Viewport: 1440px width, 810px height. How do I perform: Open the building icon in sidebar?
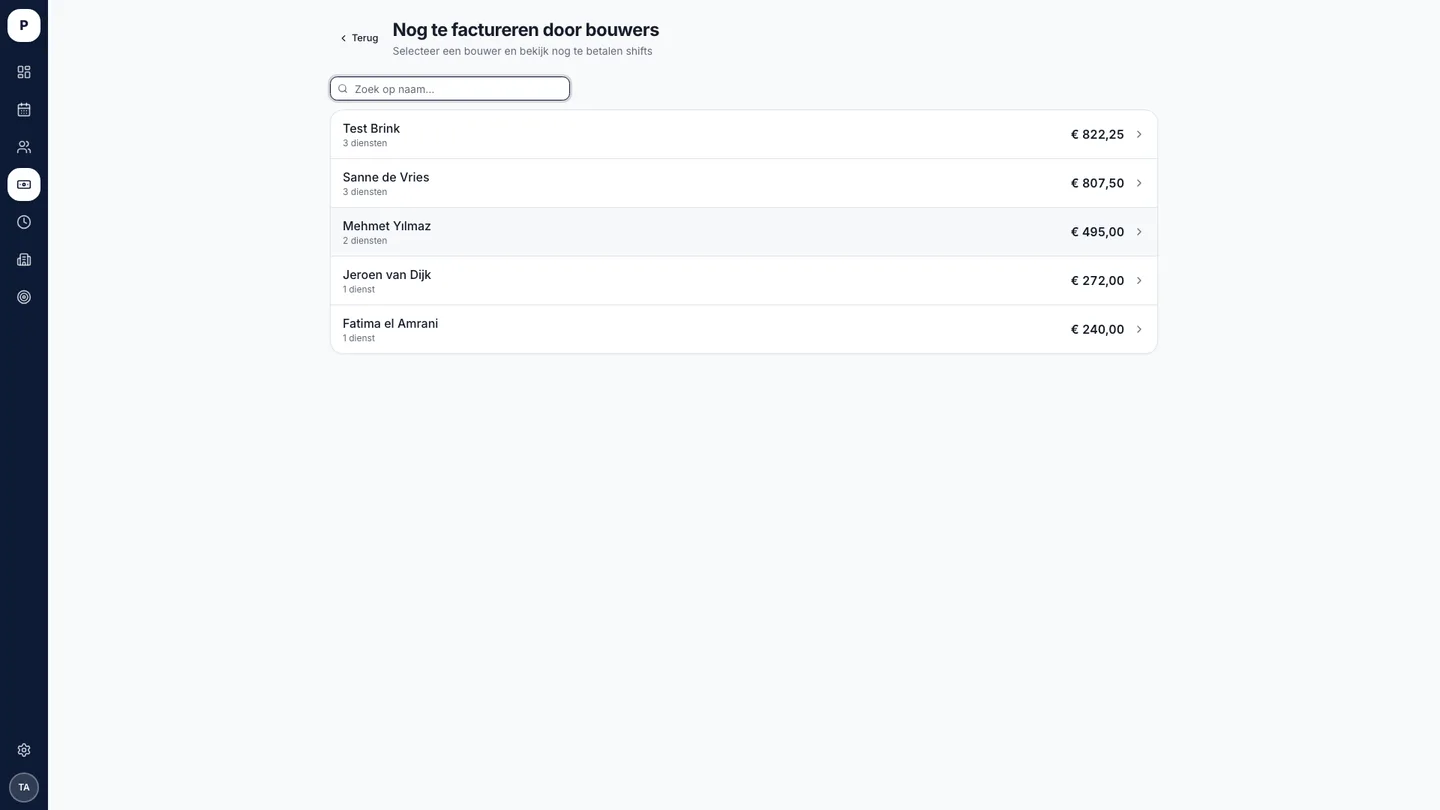pyautogui.click(x=24, y=259)
